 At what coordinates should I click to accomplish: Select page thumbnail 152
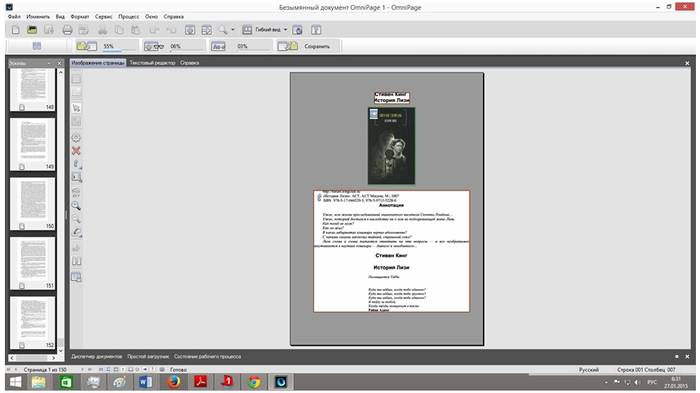[33, 322]
